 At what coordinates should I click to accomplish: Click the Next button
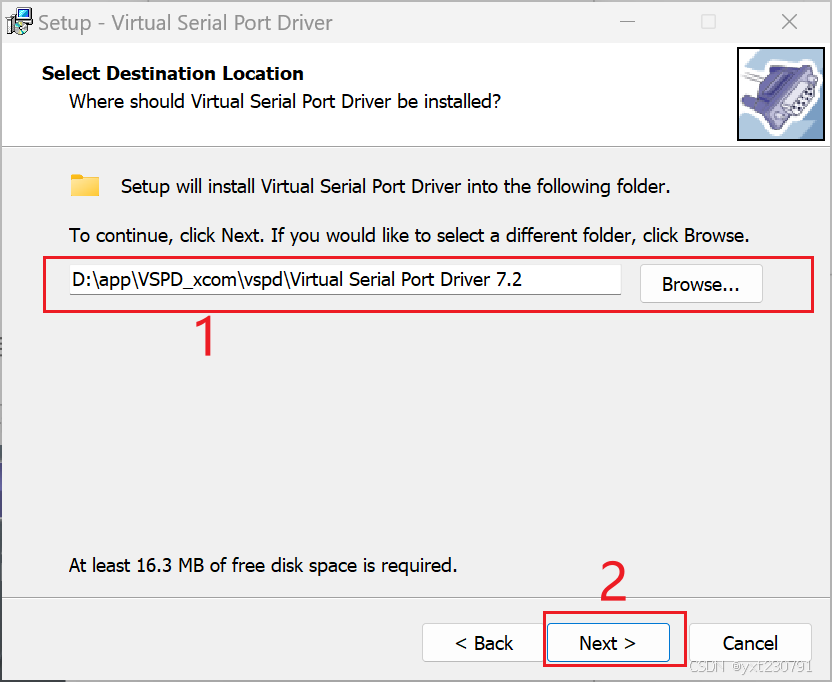point(608,643)
